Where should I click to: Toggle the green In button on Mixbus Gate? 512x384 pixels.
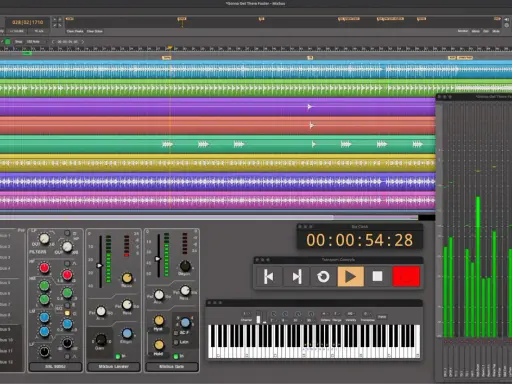click(x=176, y=356)
